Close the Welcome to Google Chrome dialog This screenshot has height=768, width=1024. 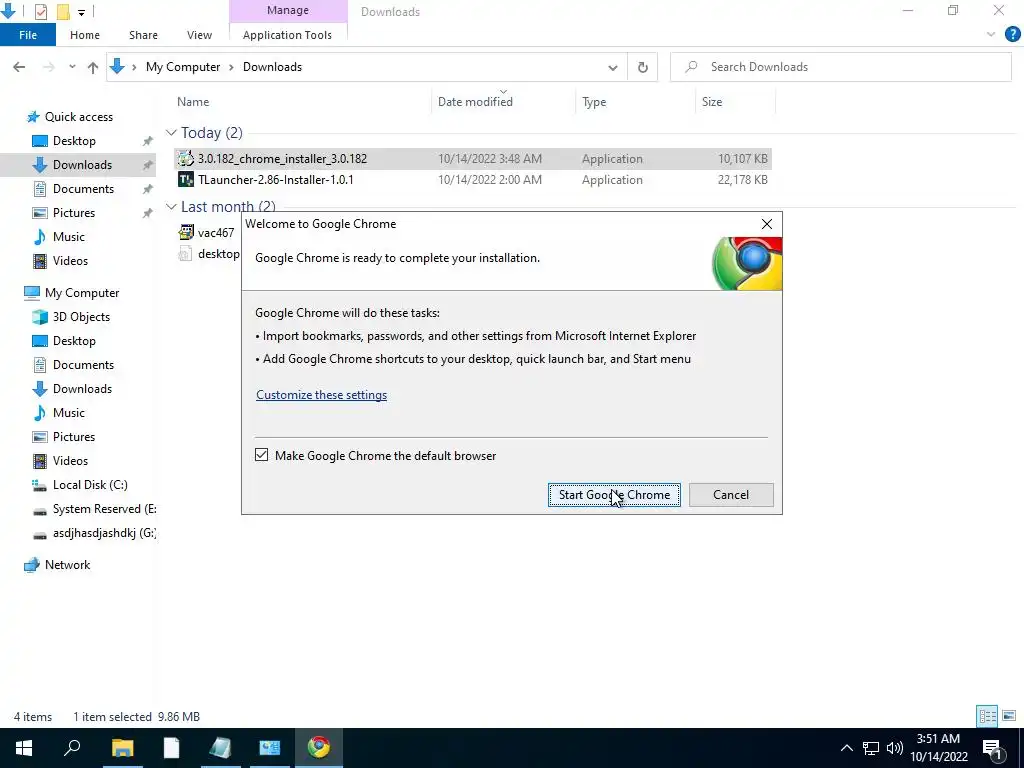(x=767, y=224)
